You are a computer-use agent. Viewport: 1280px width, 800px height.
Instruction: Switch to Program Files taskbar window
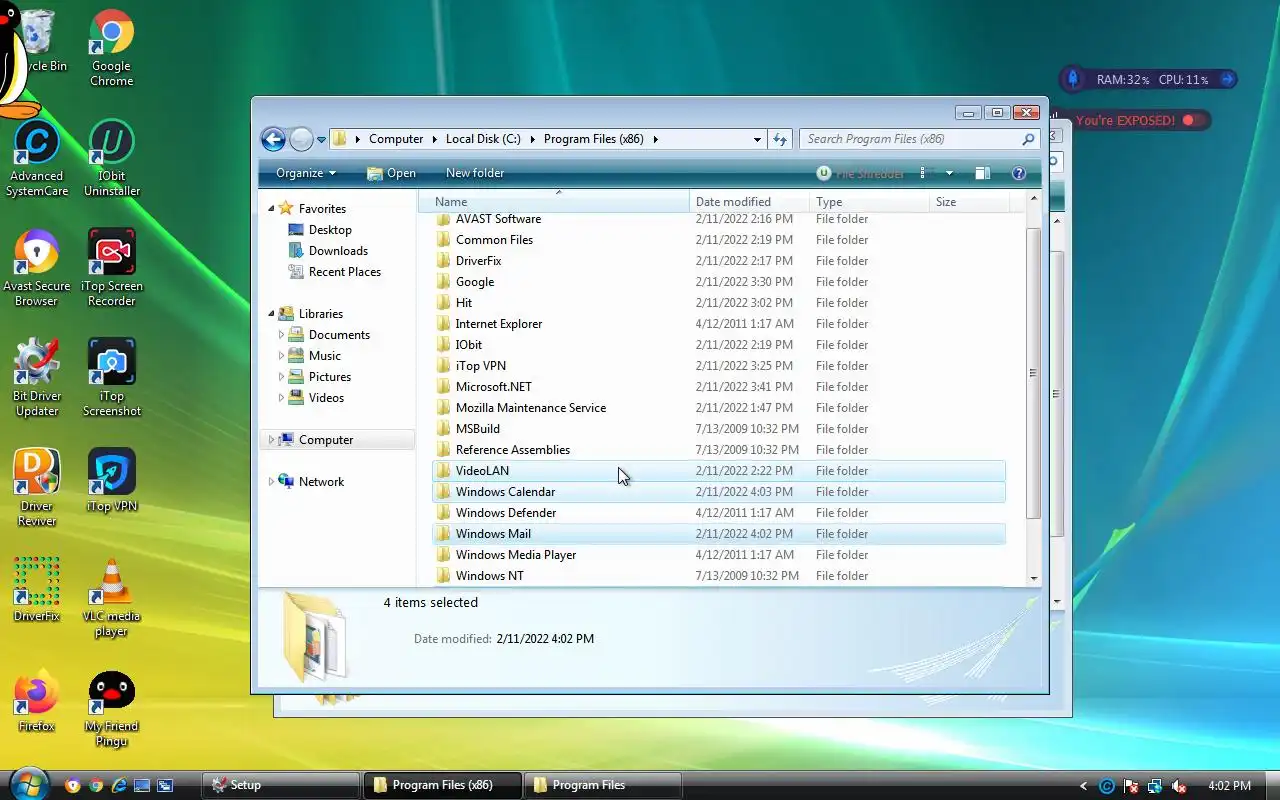click(603, 785)
